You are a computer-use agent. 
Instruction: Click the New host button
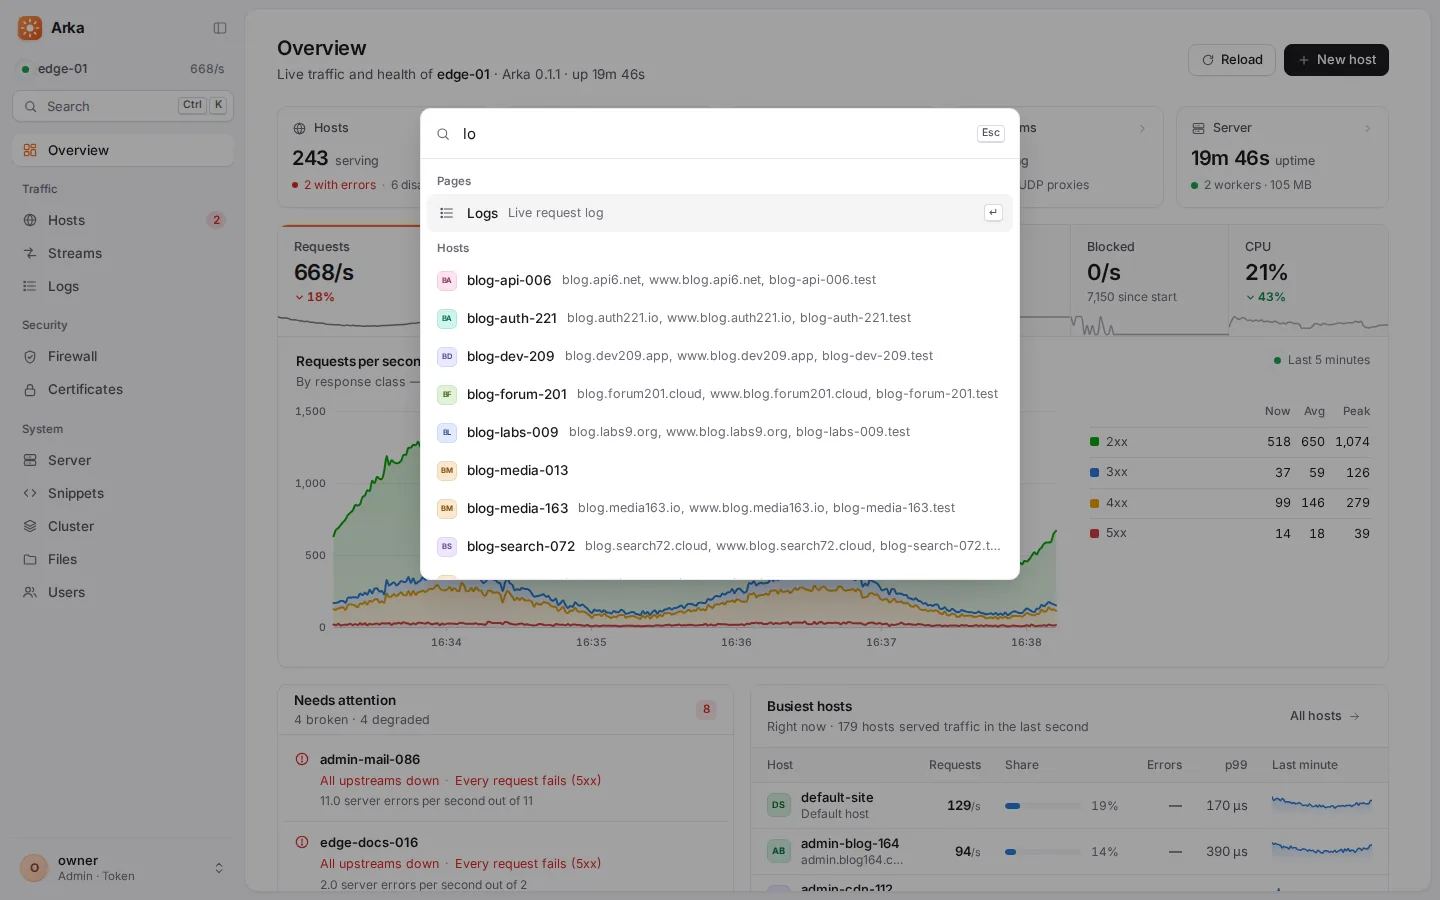[1336, 60]
